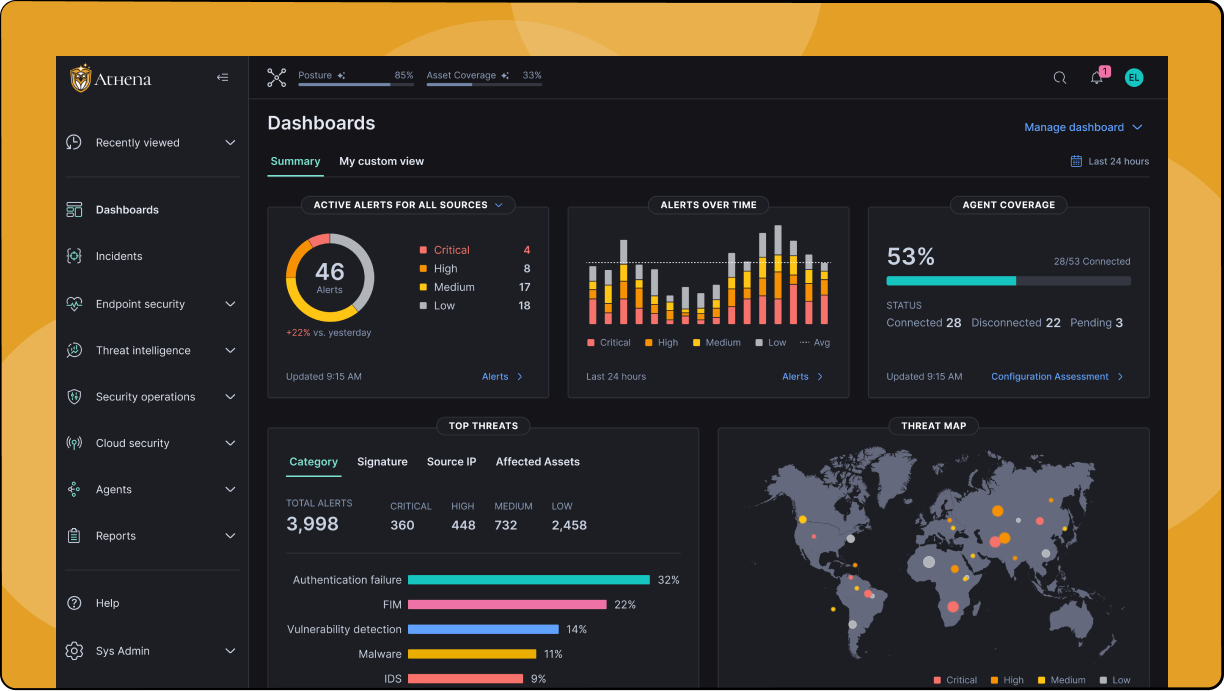Select the Source IP tab in Top Threats
This screenshot has height=691, width=1224.
pos(451,462)
